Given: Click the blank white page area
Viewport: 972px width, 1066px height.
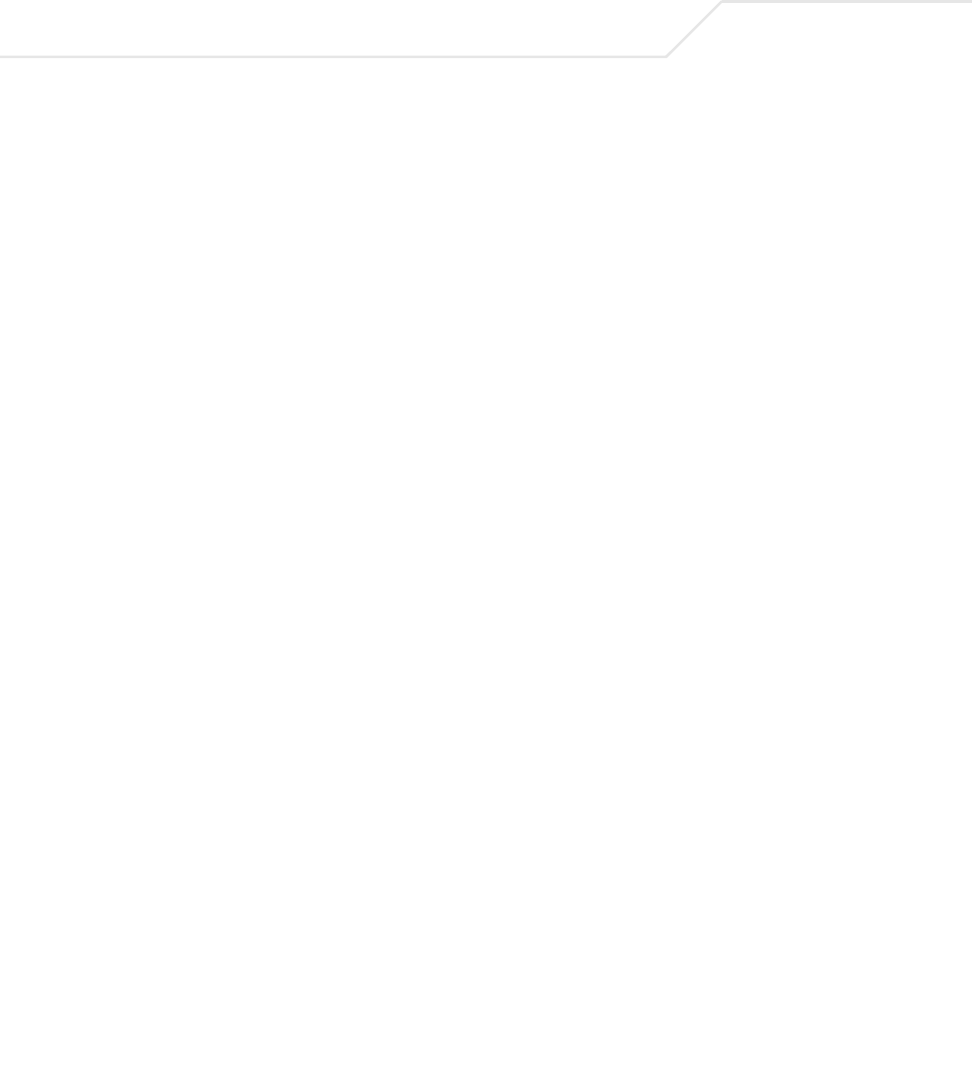Looking at the screenshot, I should tap(486, 562).
